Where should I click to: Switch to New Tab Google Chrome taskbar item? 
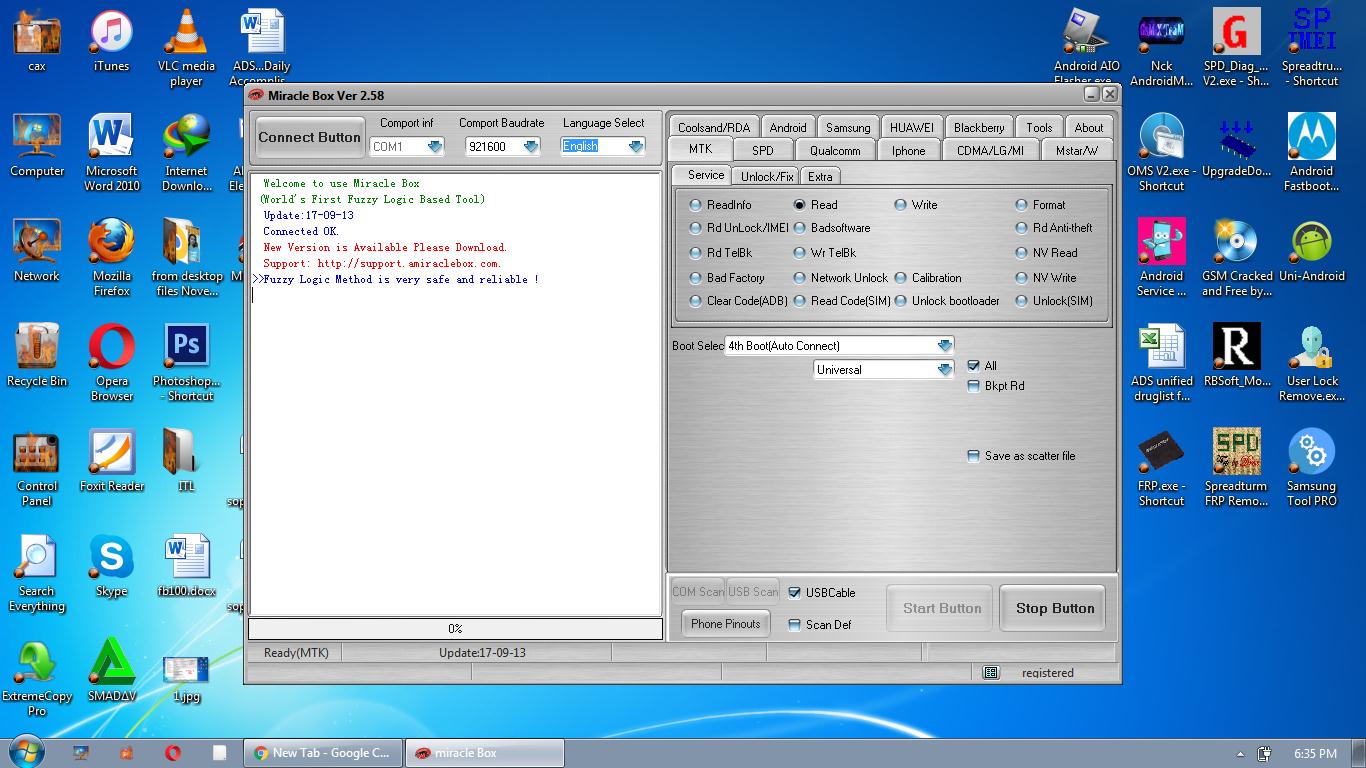323,753
